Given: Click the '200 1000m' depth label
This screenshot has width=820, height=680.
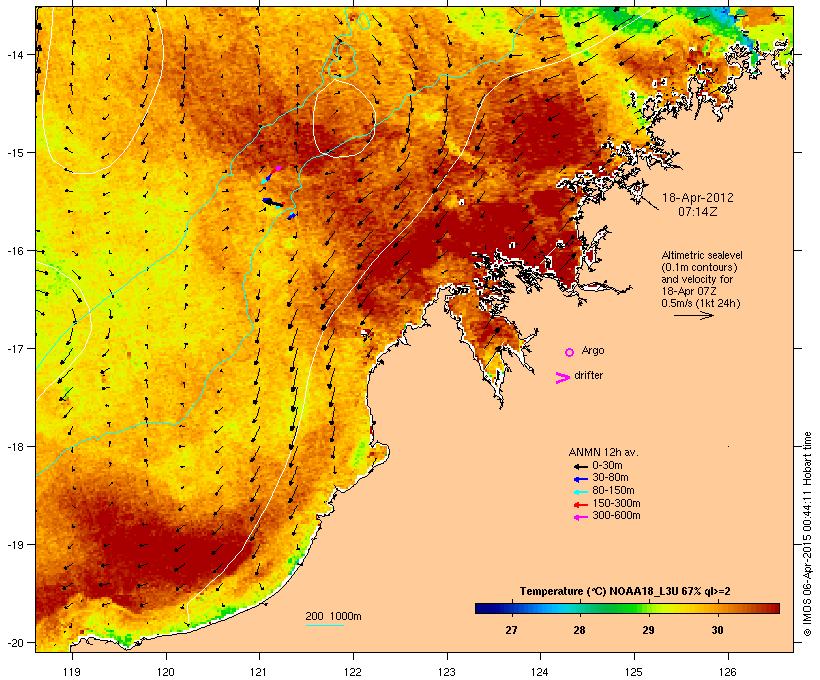Looking at the screenshot, I should 333,616.
